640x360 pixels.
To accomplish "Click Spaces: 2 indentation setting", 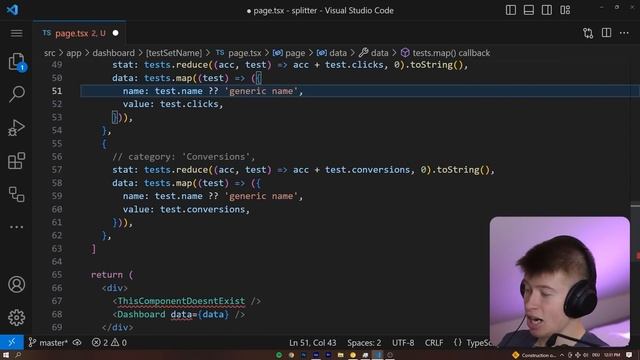I will pyautogui.click(x=364, y=342).
